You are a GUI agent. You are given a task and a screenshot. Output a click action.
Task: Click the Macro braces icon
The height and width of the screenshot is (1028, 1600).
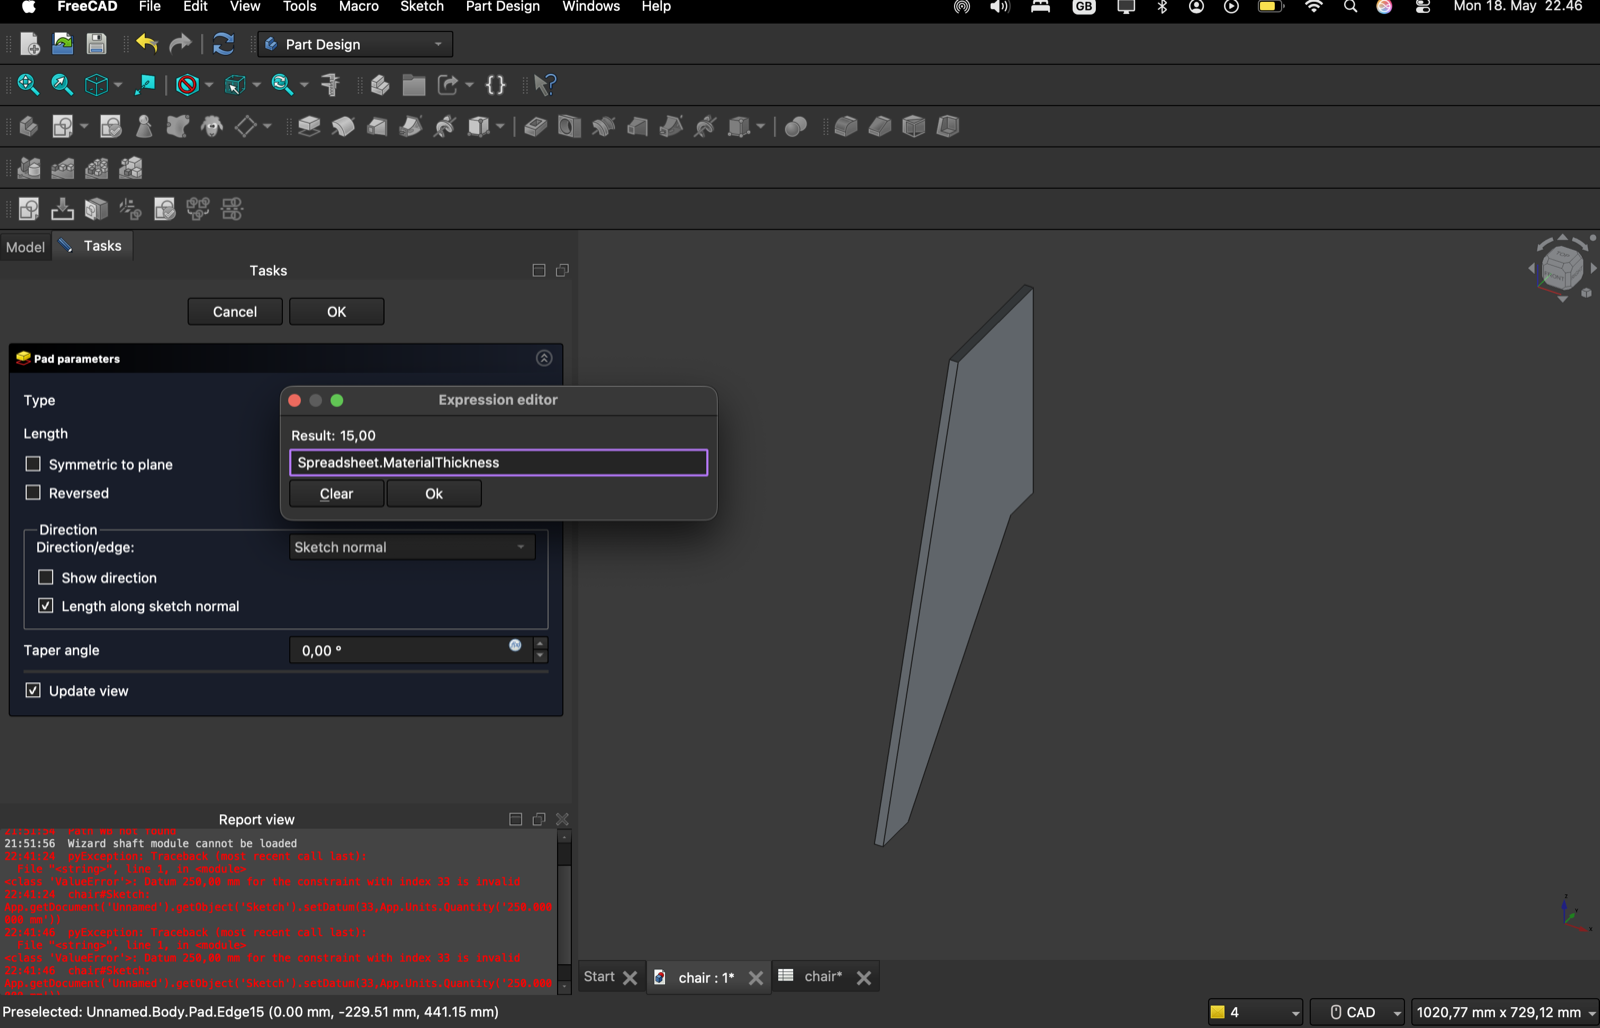pos(496,85)
